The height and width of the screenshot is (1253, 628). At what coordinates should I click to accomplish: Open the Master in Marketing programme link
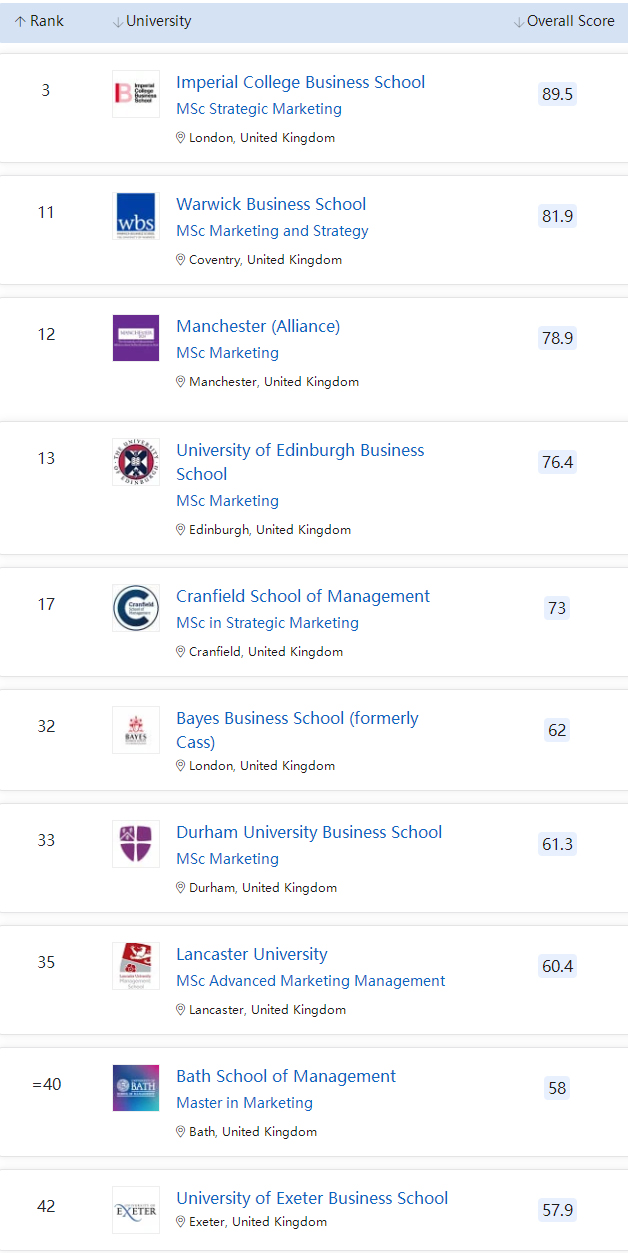244,1103
